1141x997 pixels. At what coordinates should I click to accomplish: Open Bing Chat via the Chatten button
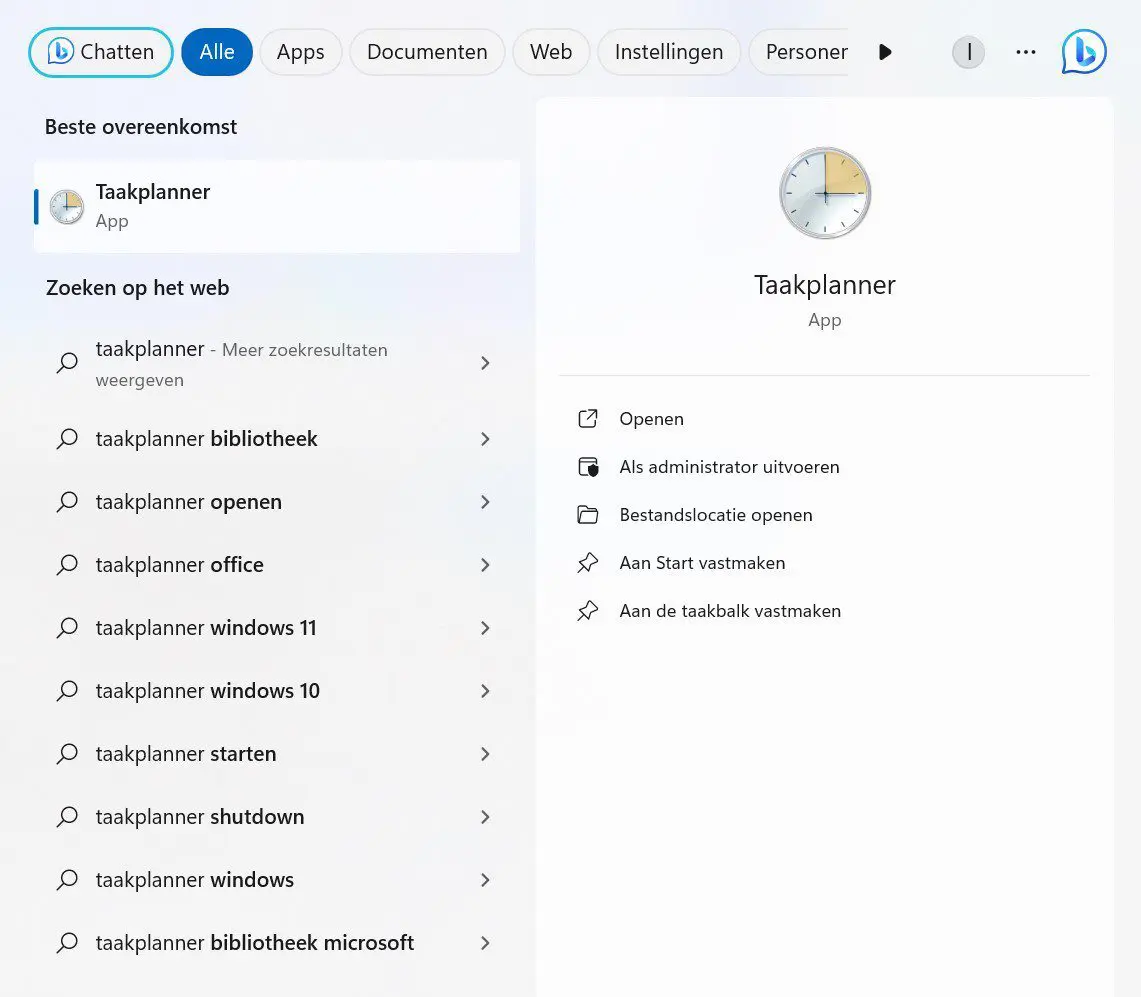pos(100,52)
